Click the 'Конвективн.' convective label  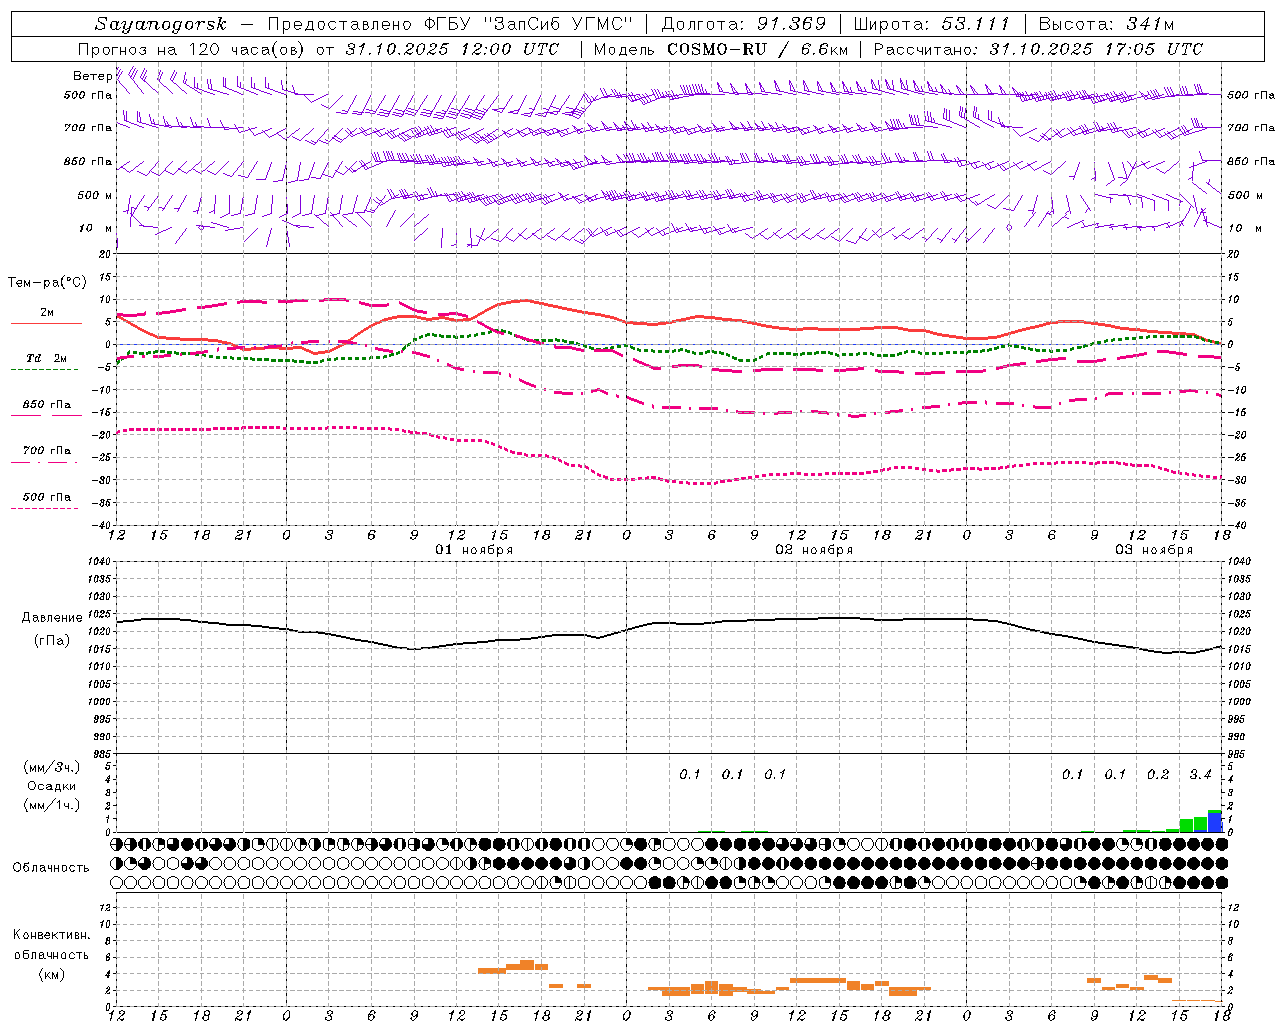pyautogui.click(x=51, y=935)
